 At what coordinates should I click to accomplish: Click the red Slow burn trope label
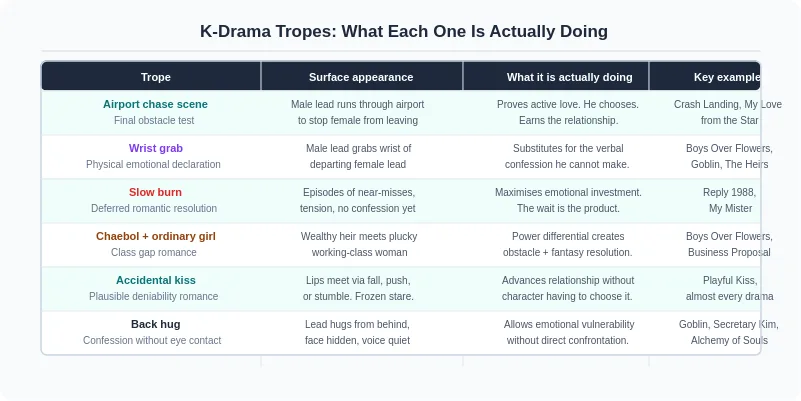[155, 192]
